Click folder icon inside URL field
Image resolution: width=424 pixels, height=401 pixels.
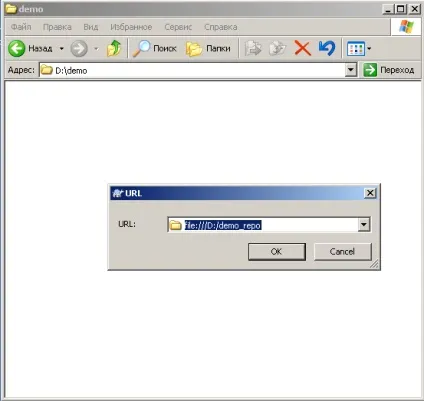[x=175, y=225]
